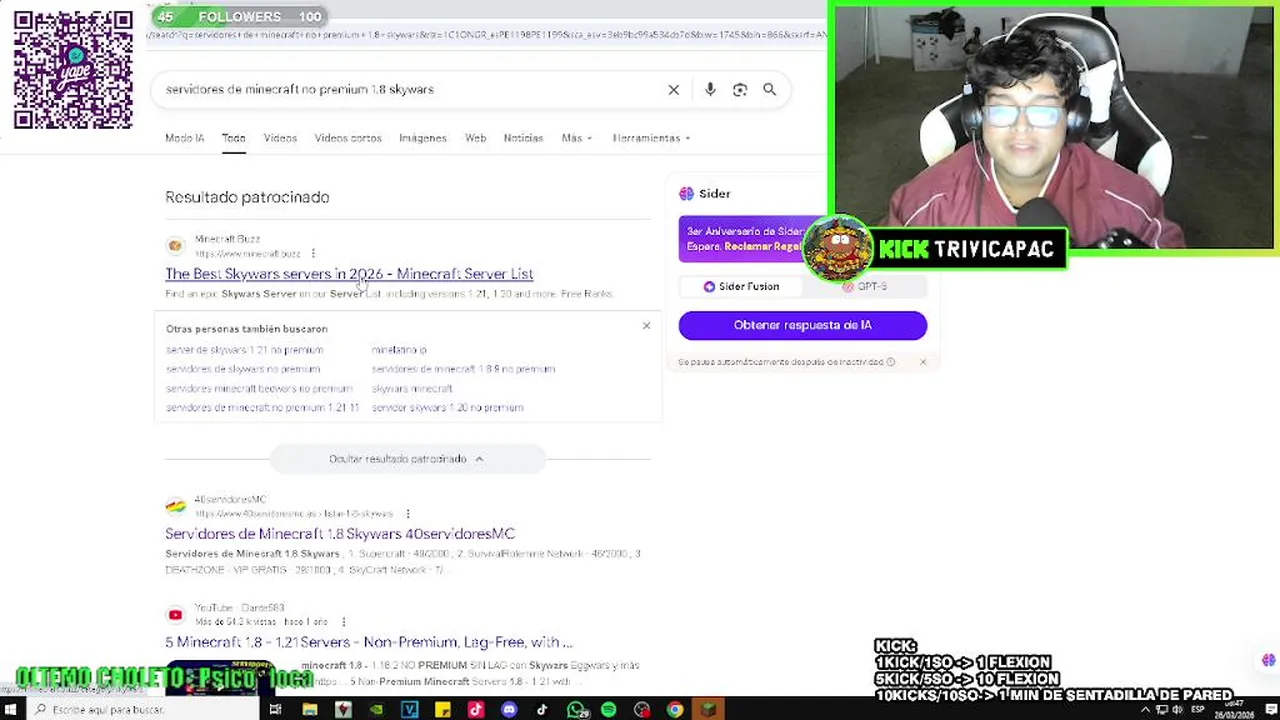1280x720 pixels.
Task: Show hidden tray icons chevron
Action: tap(1145, 710)
